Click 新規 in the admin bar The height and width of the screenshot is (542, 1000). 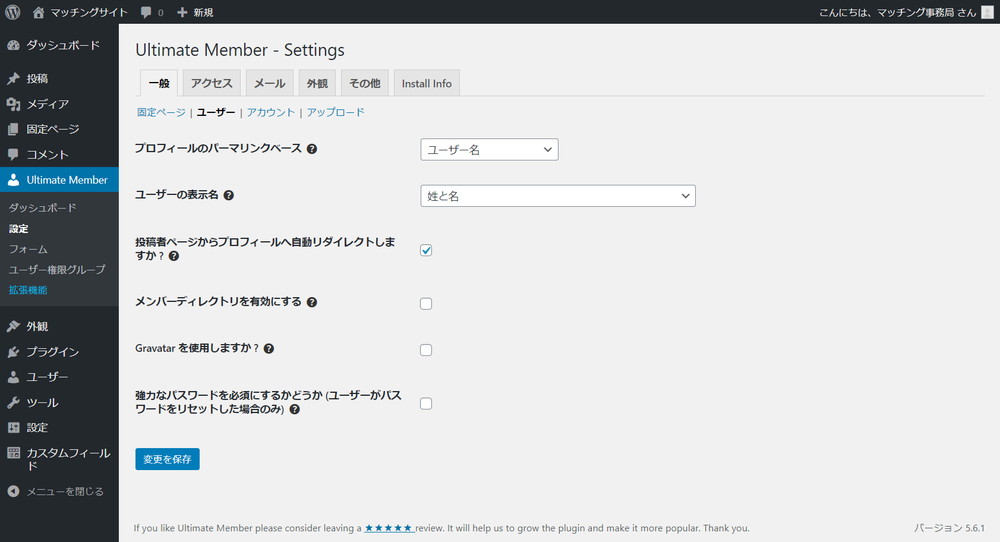tap(203, 12)
